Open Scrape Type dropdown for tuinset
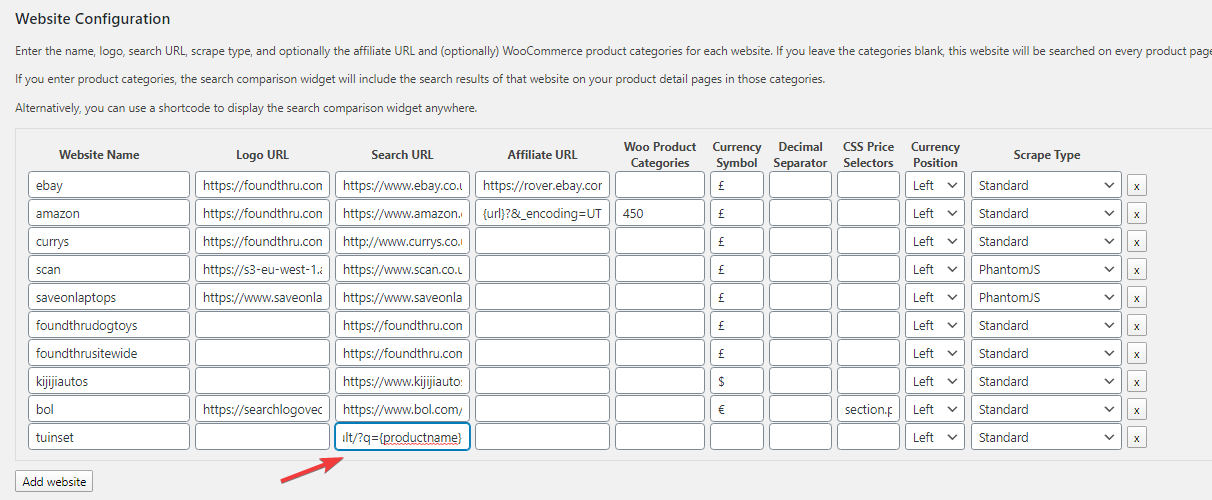 click(1047, 437)
